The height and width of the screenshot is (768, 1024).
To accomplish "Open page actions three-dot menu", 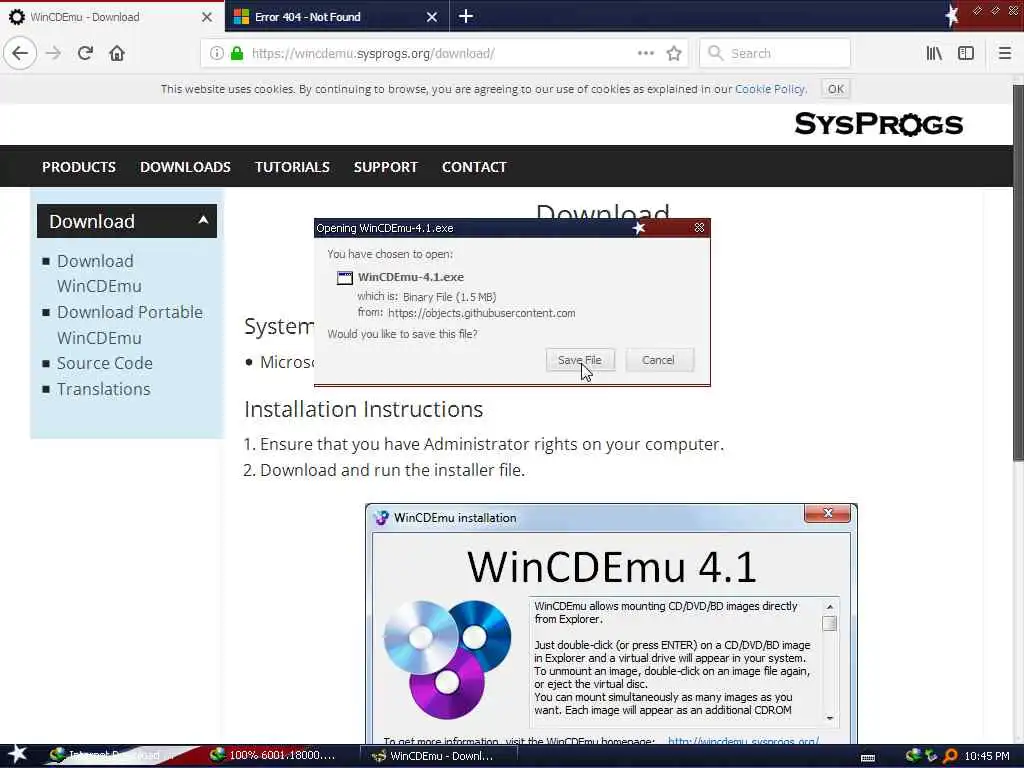I will pyautogui.click(x=645, y=53).
